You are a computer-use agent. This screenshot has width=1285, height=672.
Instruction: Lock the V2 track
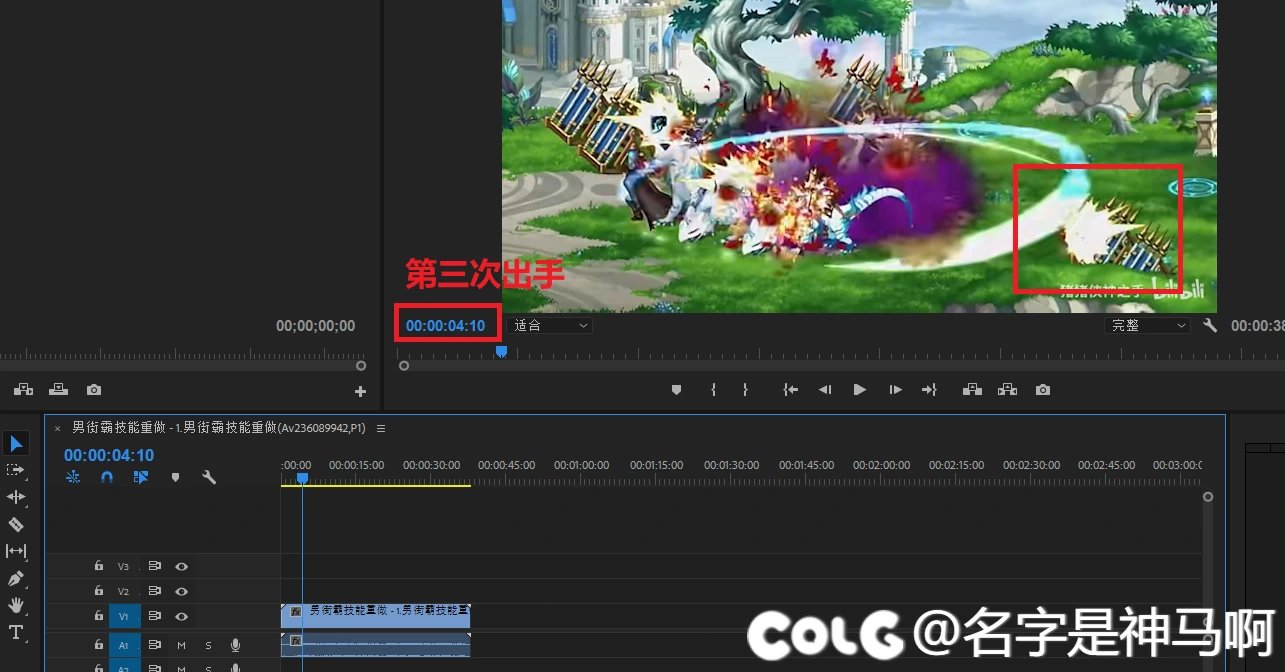(x=98, y=592)
